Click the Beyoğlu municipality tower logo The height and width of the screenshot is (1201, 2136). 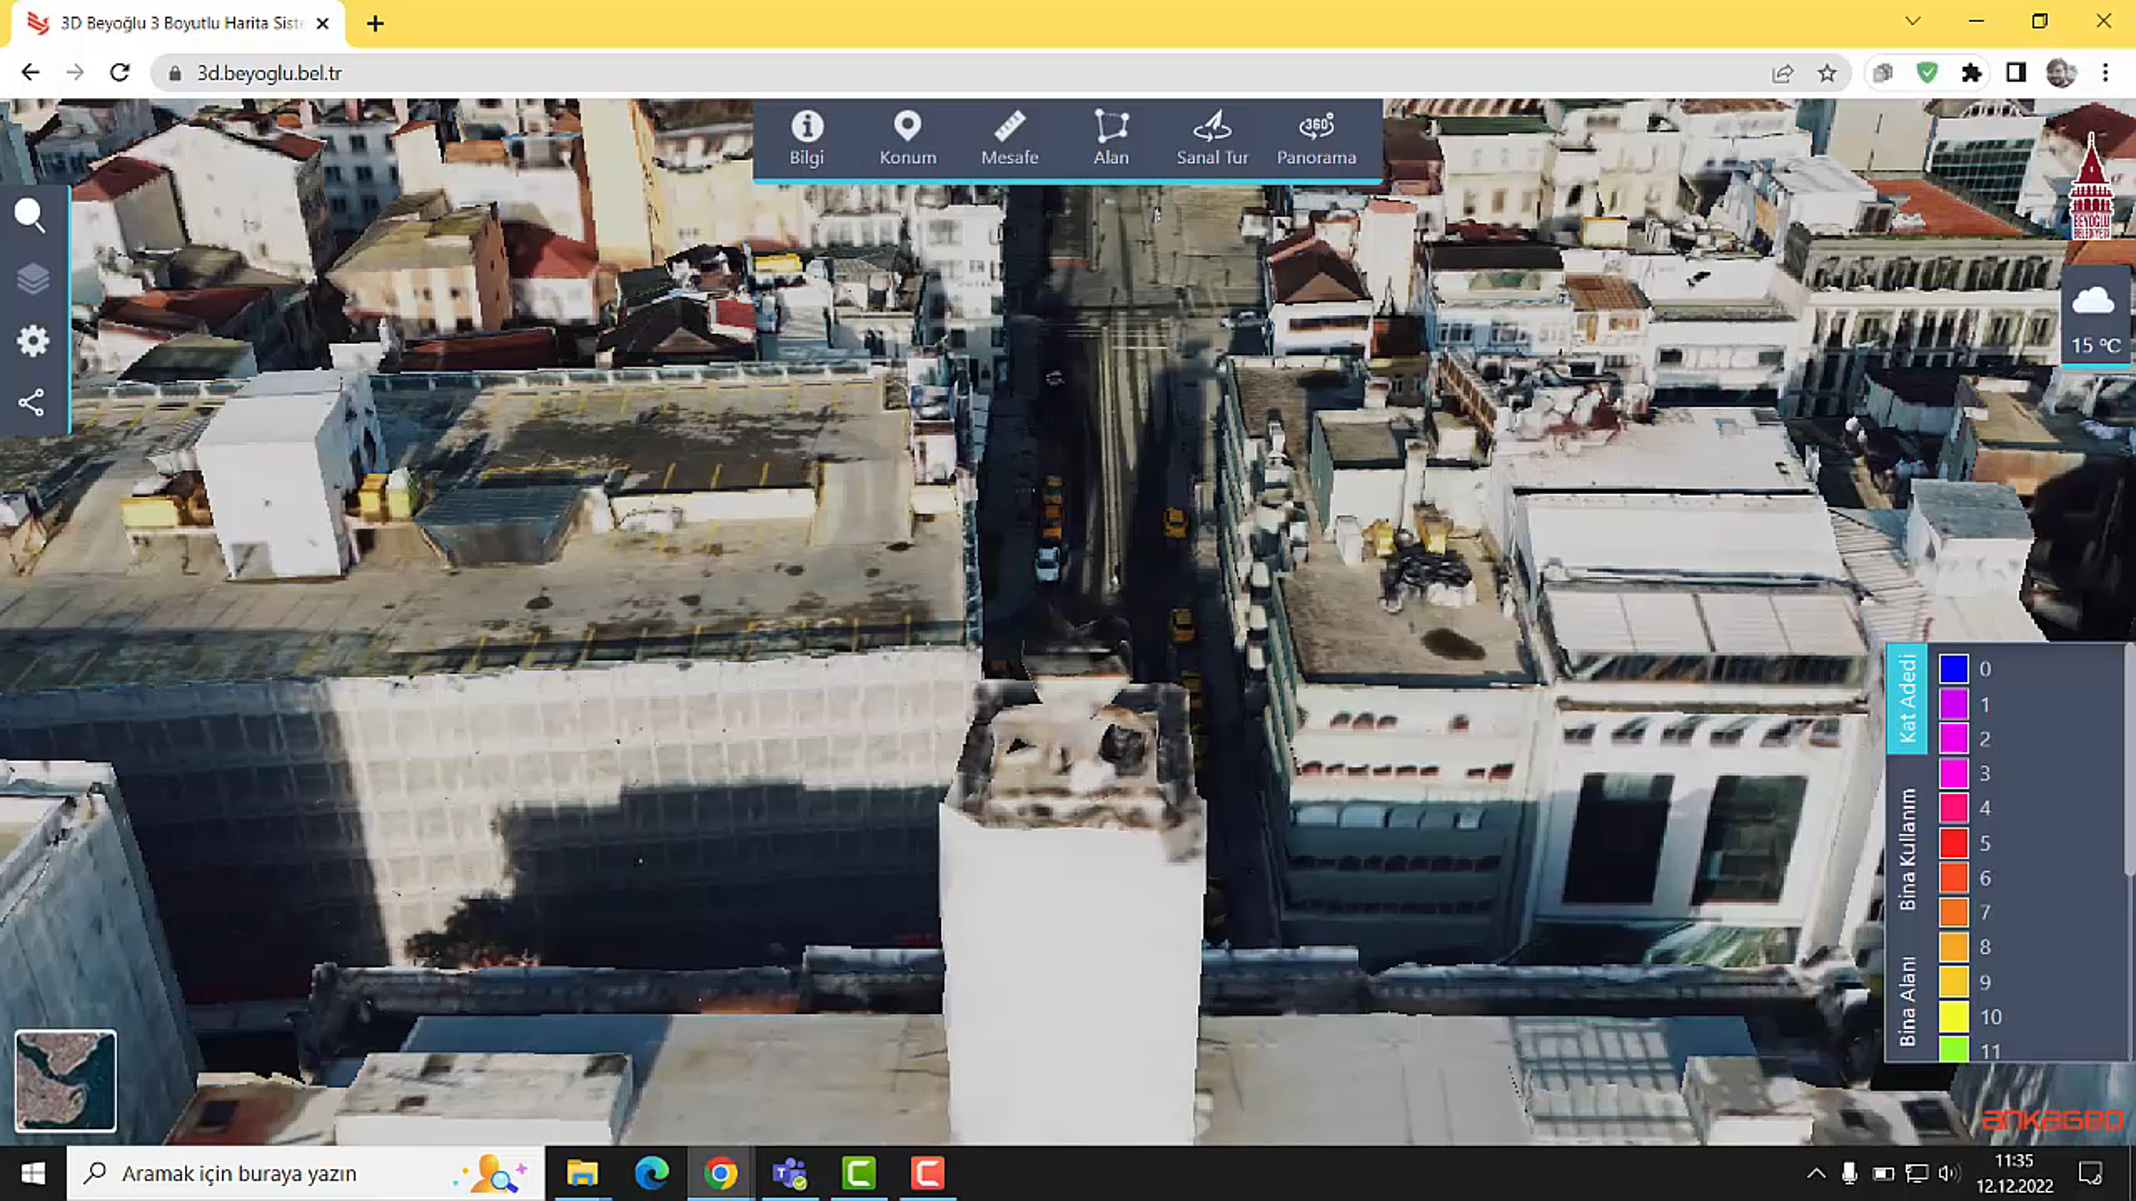[2090, 186]
